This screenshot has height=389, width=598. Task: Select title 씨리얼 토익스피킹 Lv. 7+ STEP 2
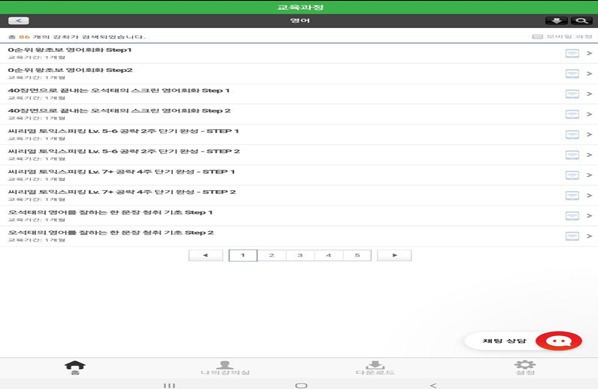[x=122, y=192]
